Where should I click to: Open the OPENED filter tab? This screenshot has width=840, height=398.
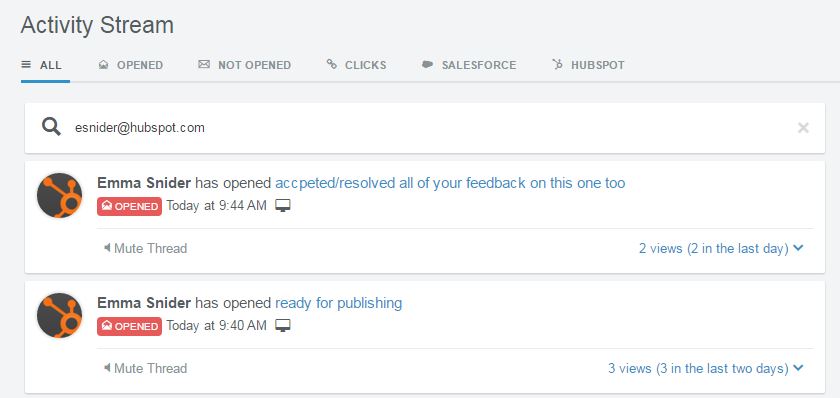pos(131,65)
